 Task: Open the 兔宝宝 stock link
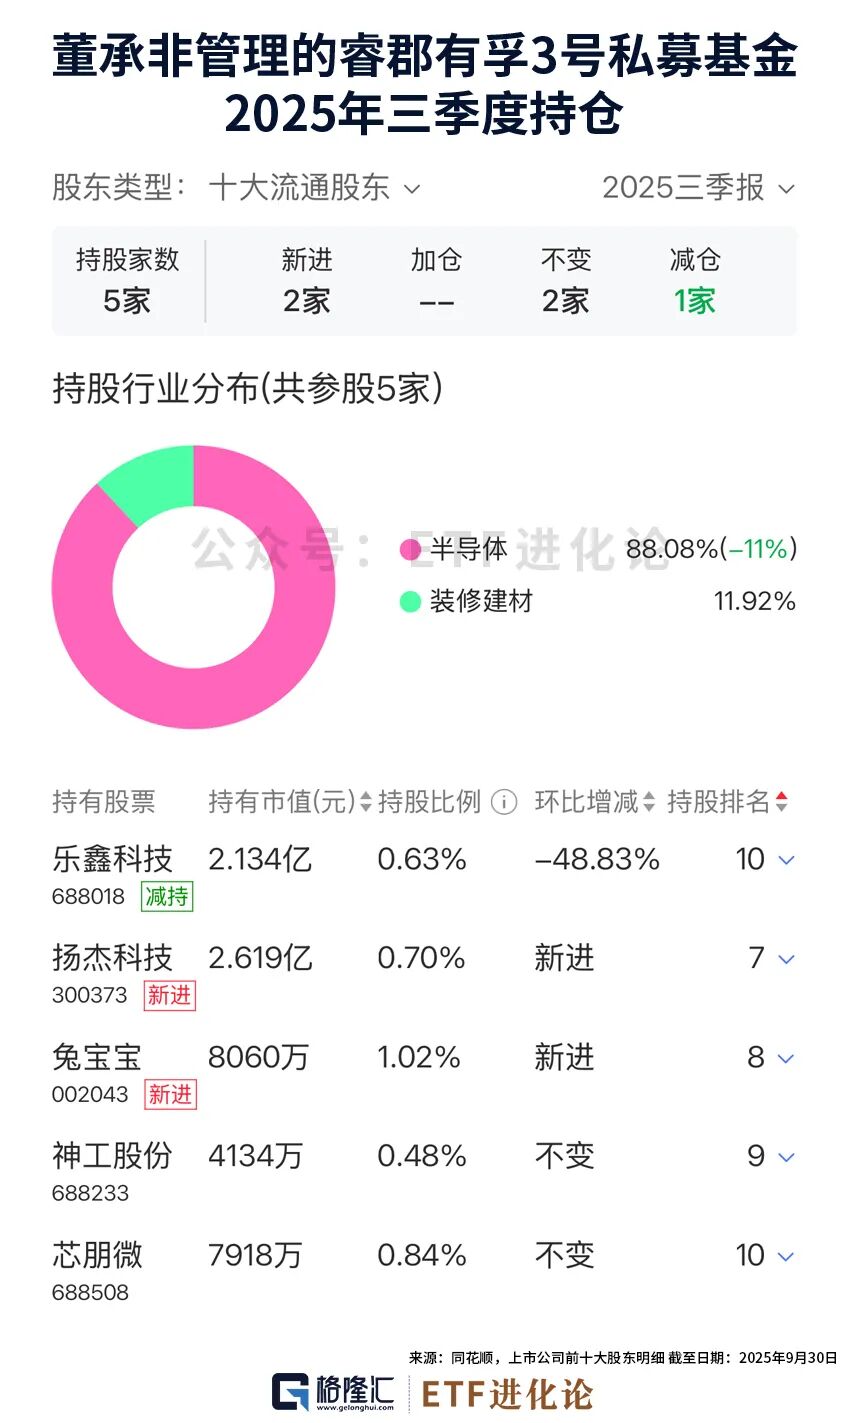point(97,1057)
